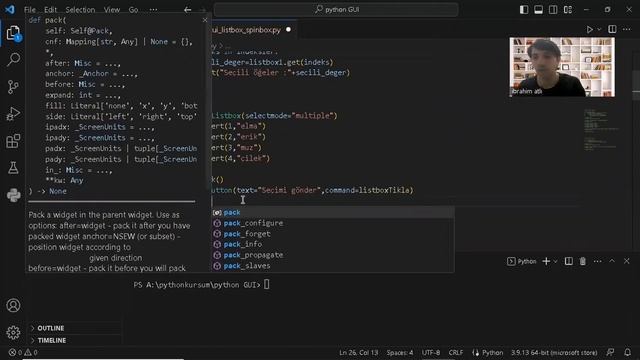The height and width of the screenshot is (360, 640).
Task: Open the Testing flask view
Action: [13, 168]
